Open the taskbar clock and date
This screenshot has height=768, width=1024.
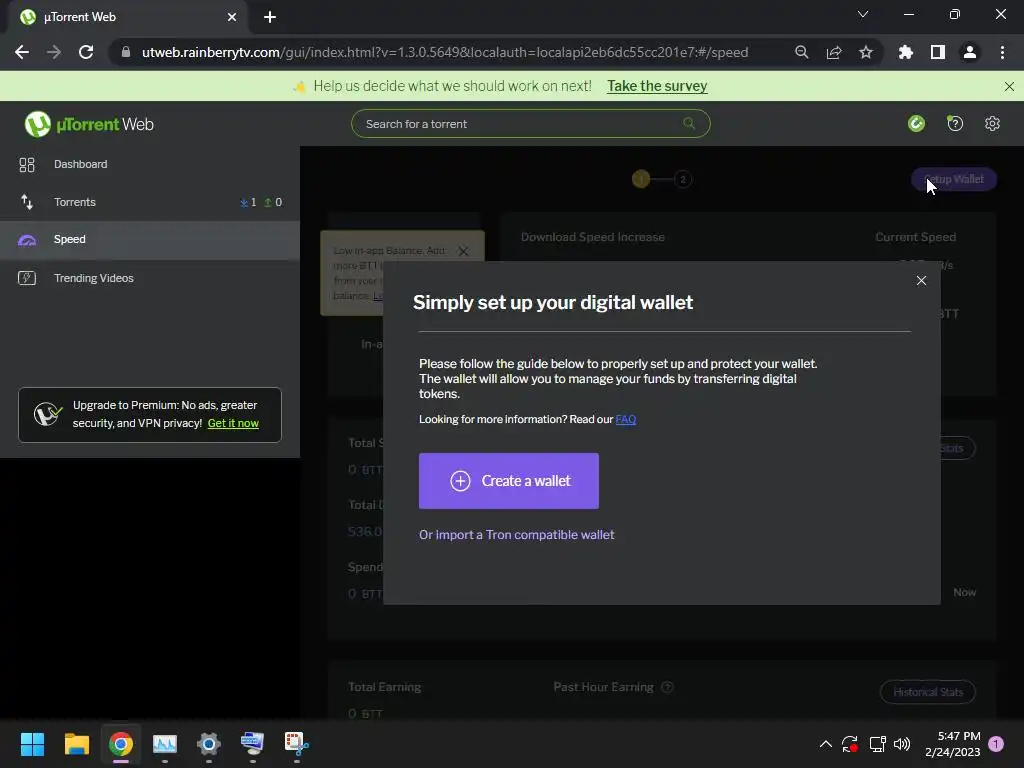953,744
